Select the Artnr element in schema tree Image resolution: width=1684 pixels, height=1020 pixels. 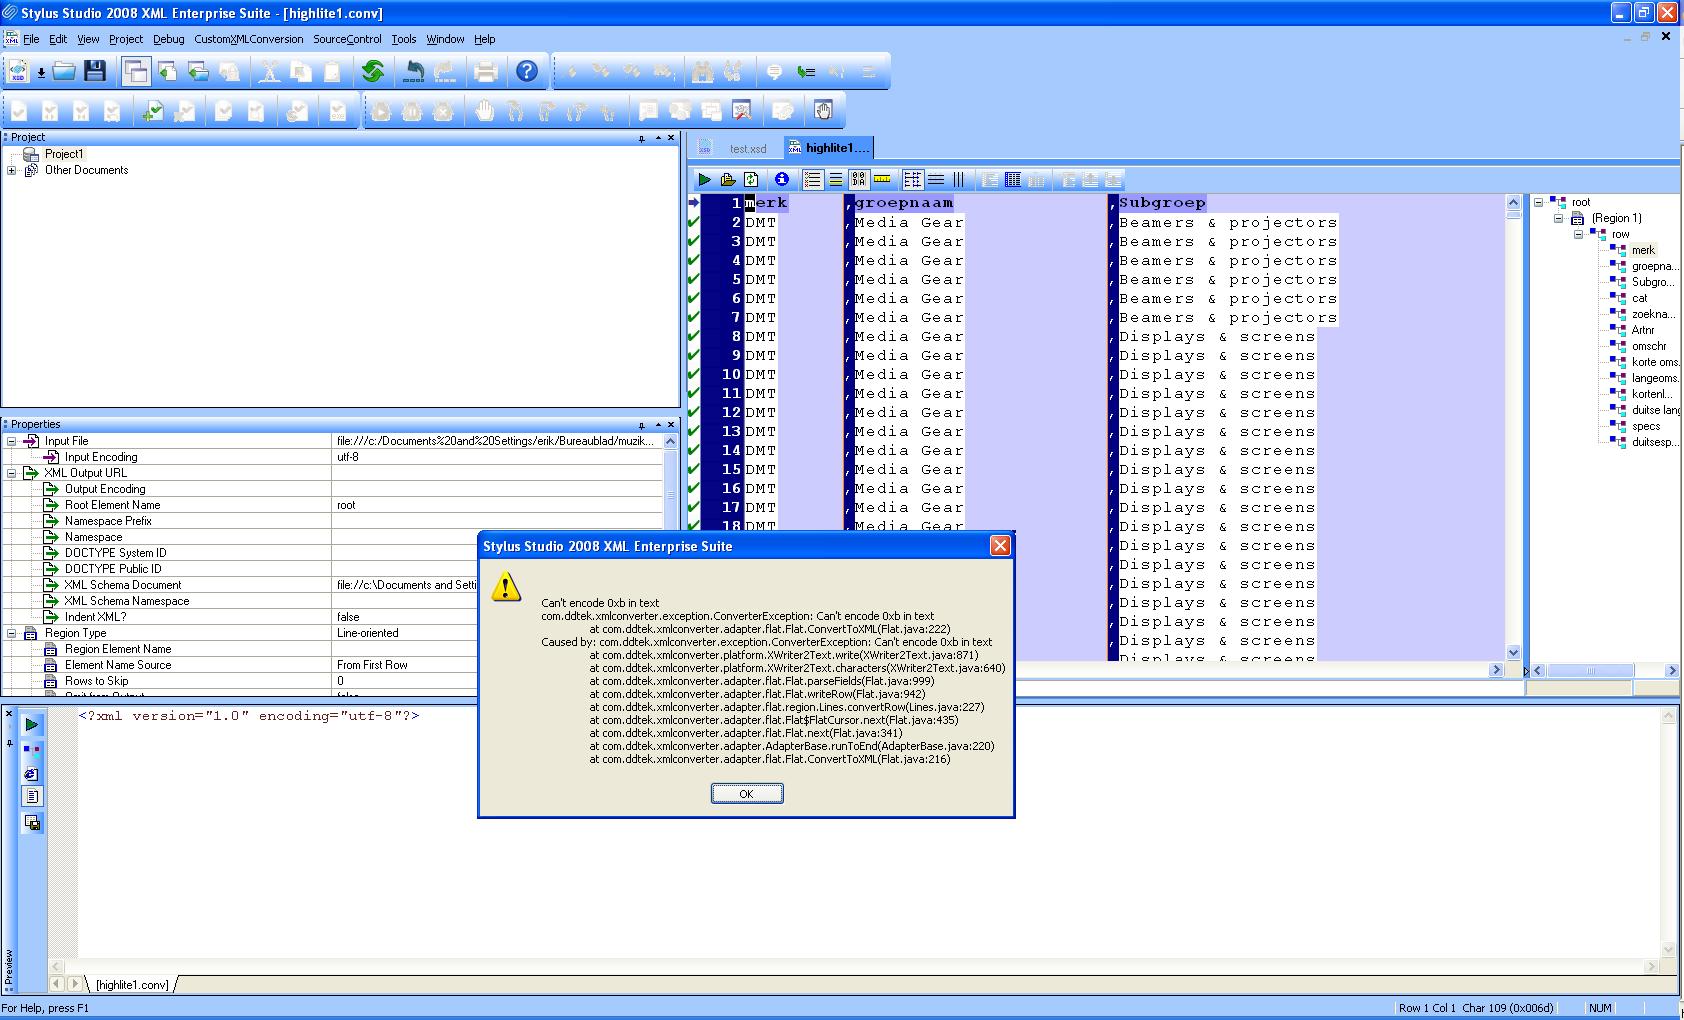coord(1643,330)
